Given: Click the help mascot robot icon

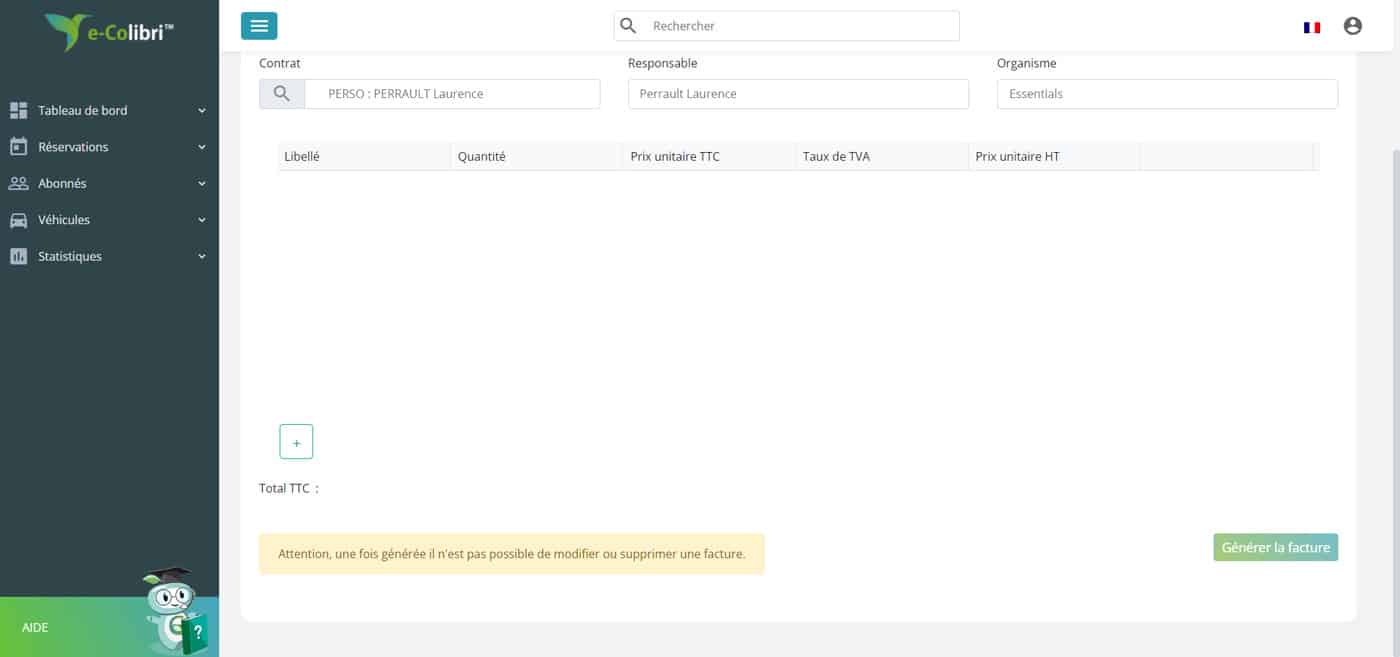Looking at the screenshot, I should coord(176,610).
